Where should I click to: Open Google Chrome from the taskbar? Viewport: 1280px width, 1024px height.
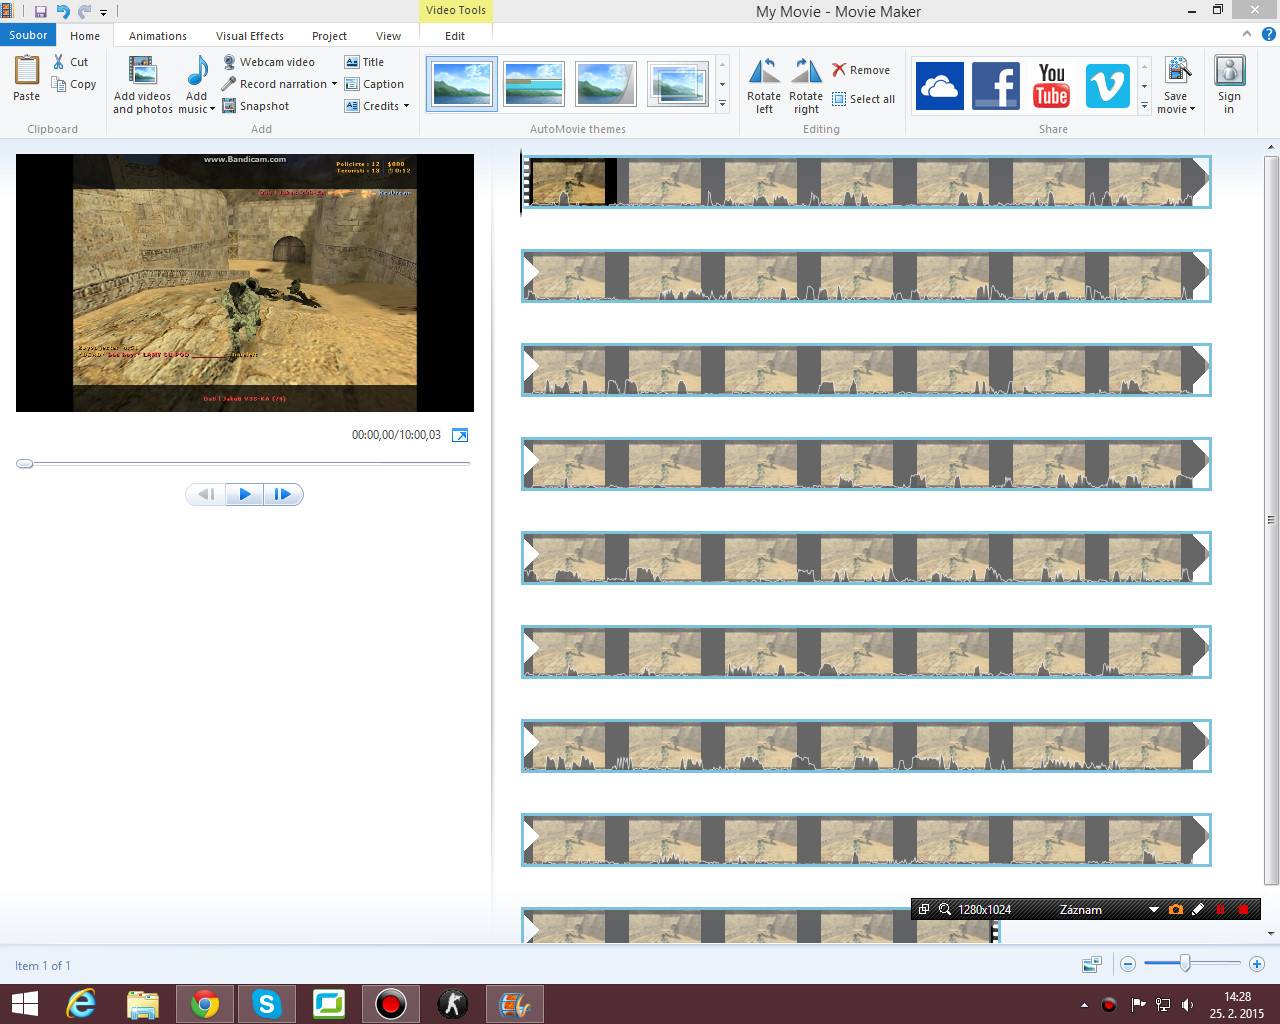pyautogui.click(x=204, y=1003)
